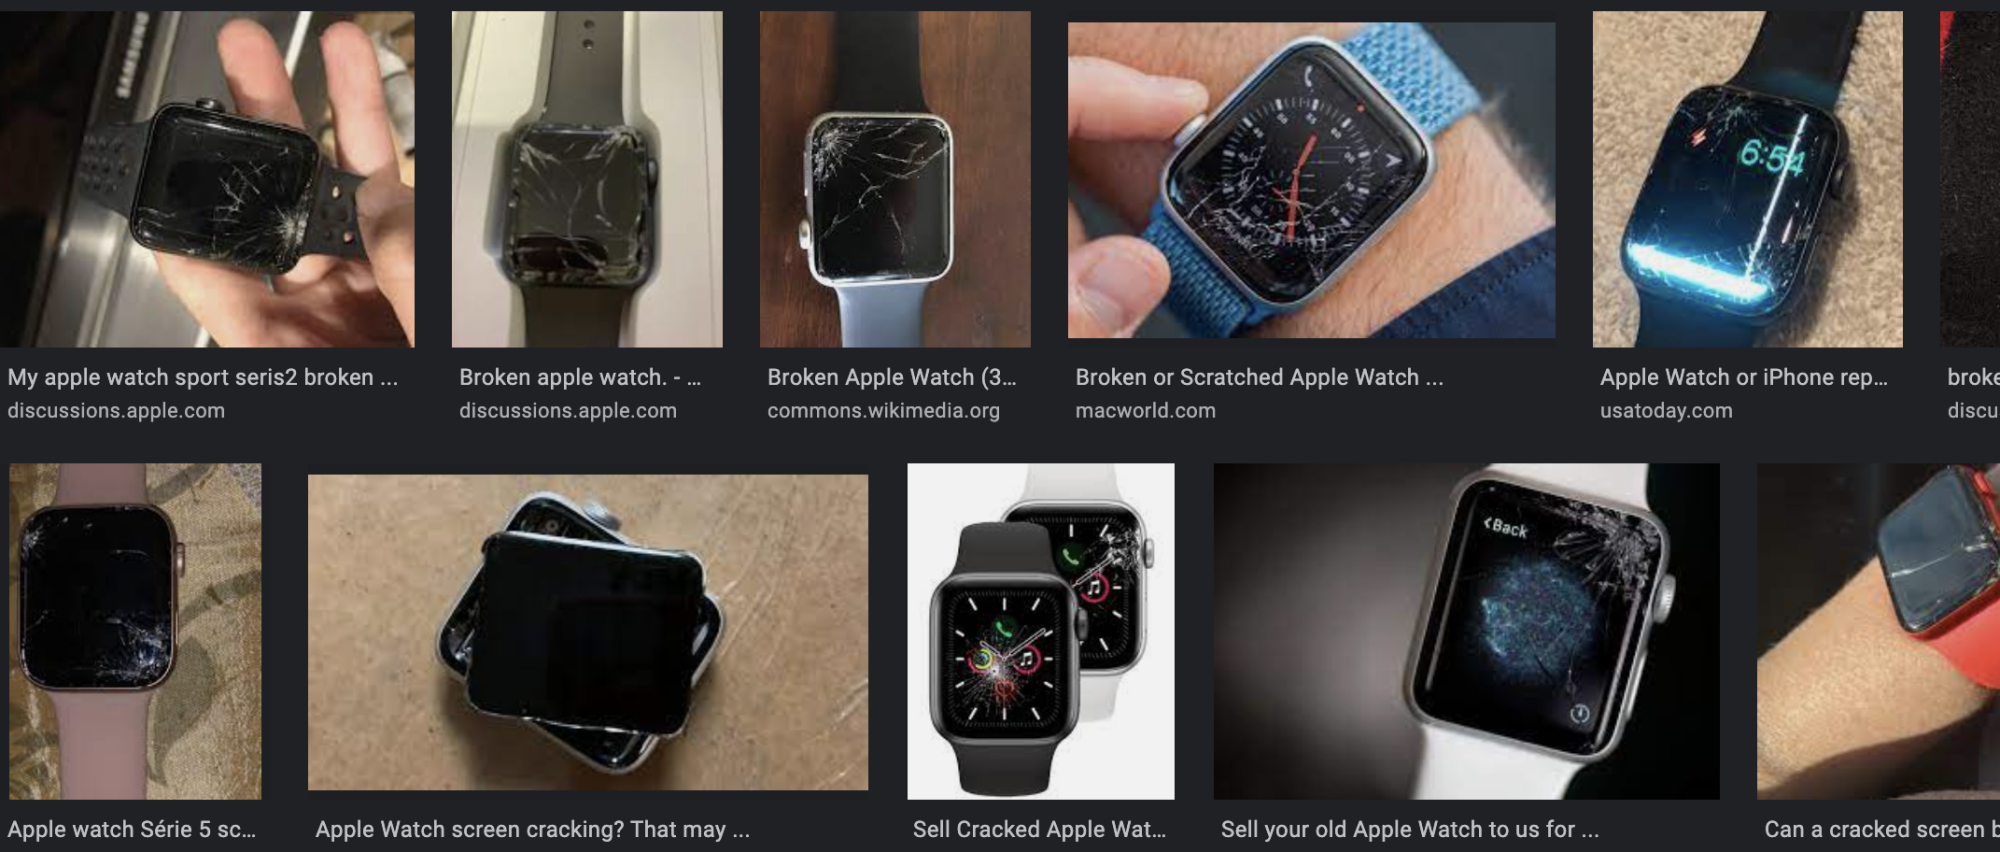Open the white-band watch with Back screen image
This screenshot has width=2000, height=852.
click(x=1466, y=631)
